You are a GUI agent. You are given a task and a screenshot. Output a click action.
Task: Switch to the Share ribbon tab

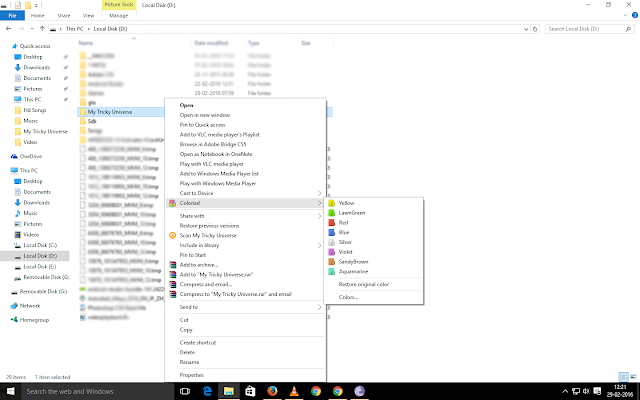click(x=64, y=16)
